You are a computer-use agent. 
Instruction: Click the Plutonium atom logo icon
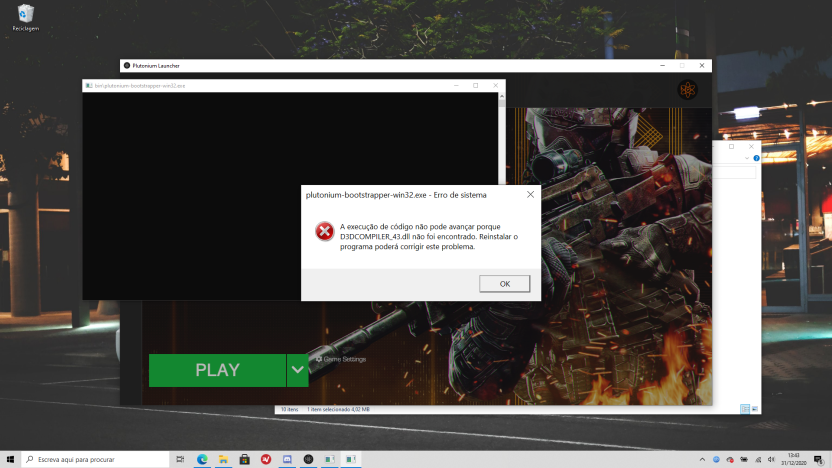click(686, 90)
